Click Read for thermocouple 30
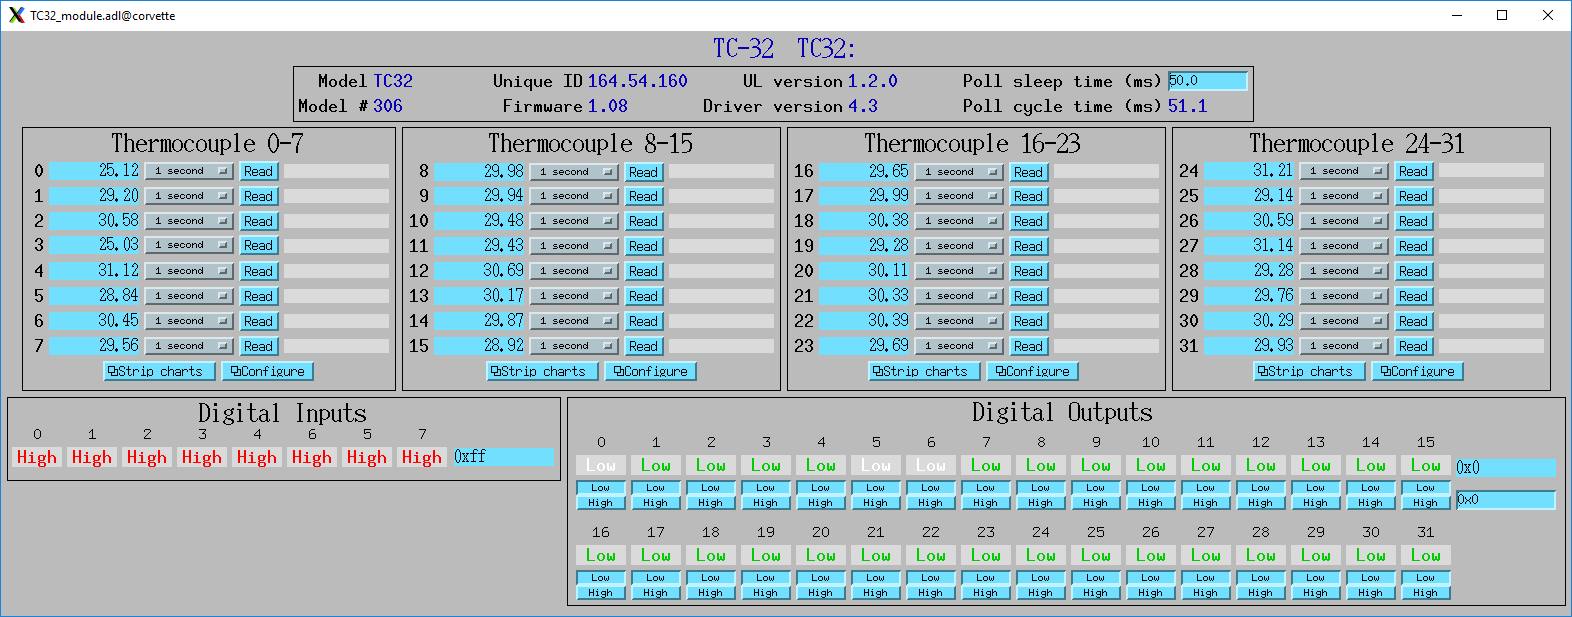This screenshot has width=1572, height=617. pyautogui.click(x=1413, y=321)
